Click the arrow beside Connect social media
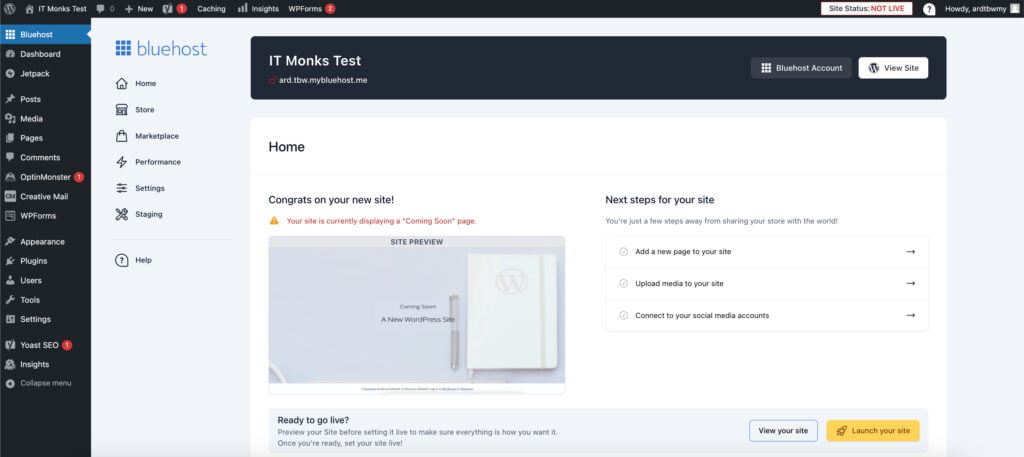Viewport: 1024px width, 457px height. (x=910, y=315)
